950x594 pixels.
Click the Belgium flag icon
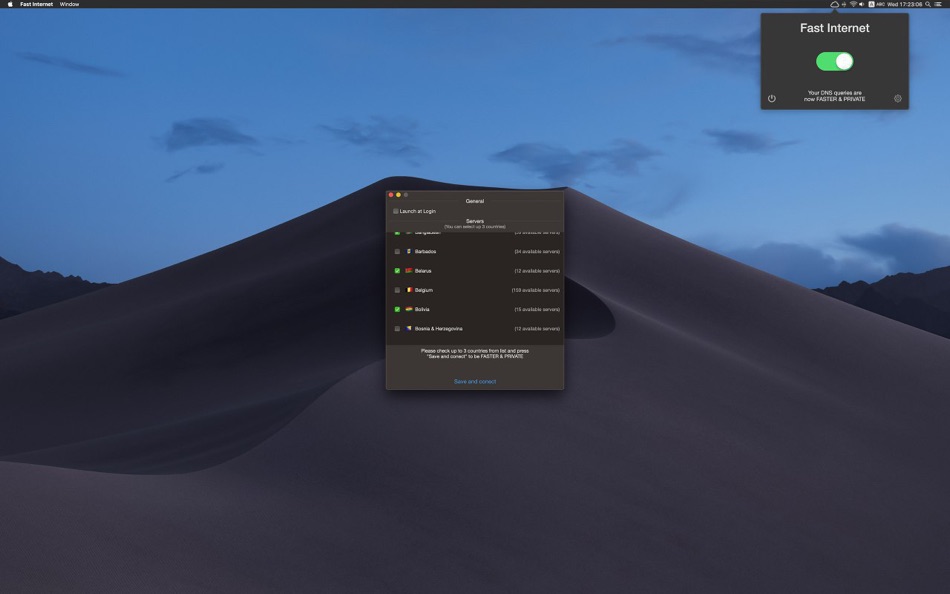coord(409,290)
